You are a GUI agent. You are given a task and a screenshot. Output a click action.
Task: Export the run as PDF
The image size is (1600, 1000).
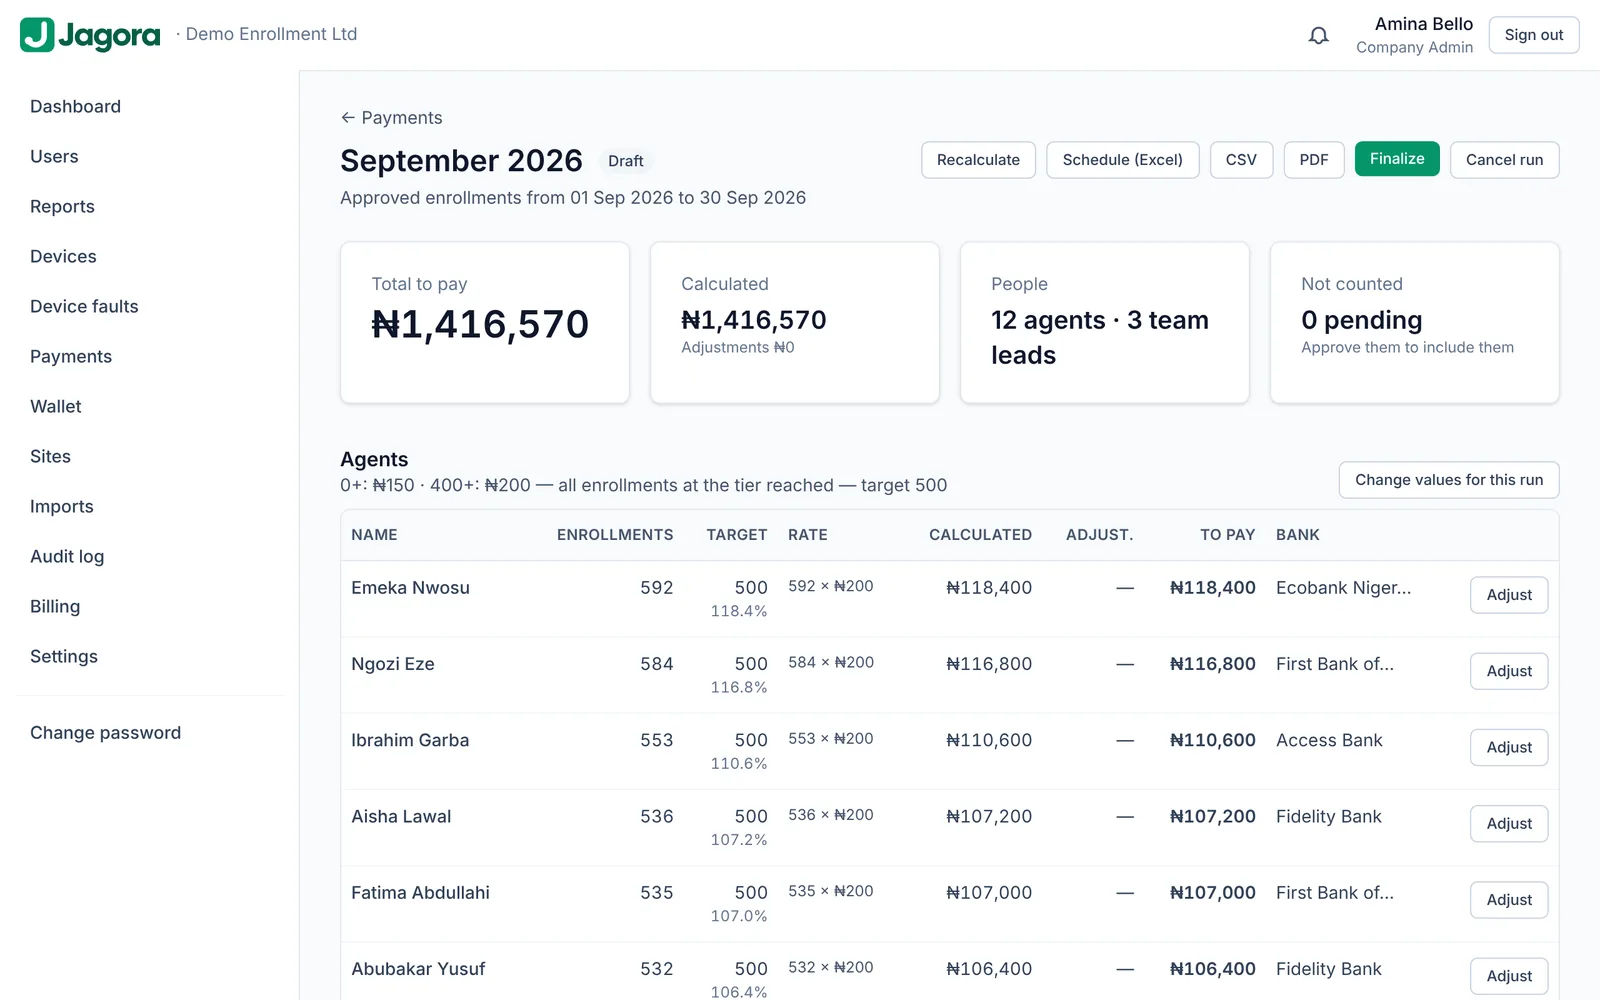coord(1314,160)
